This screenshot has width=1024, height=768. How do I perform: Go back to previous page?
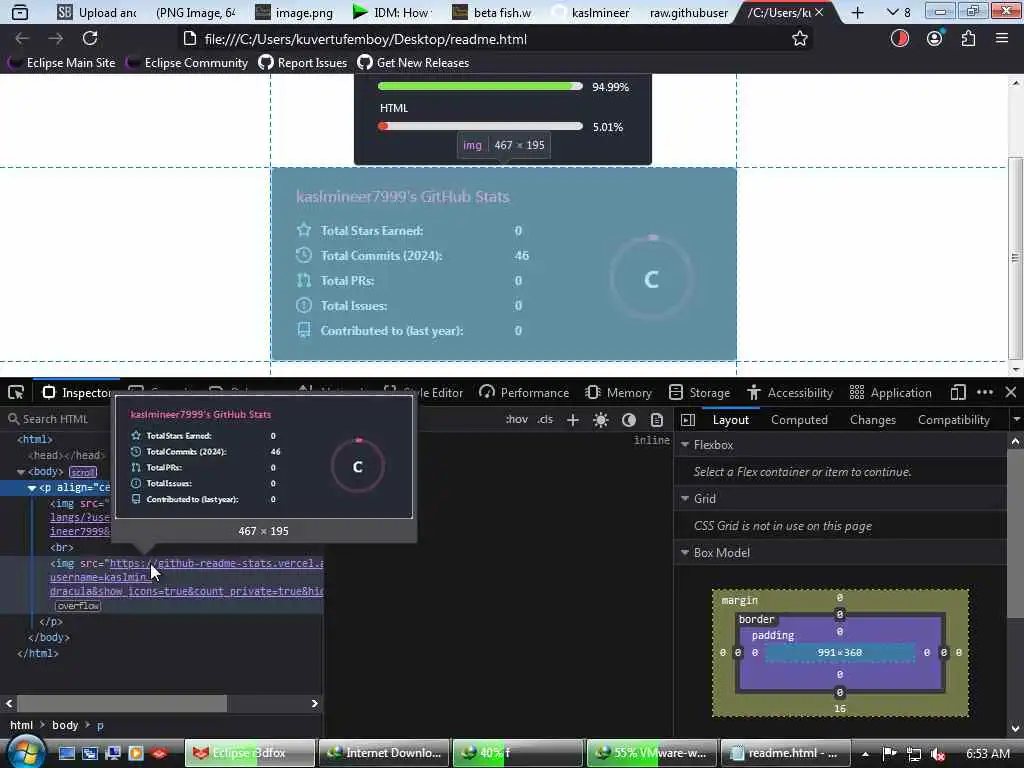22,39
